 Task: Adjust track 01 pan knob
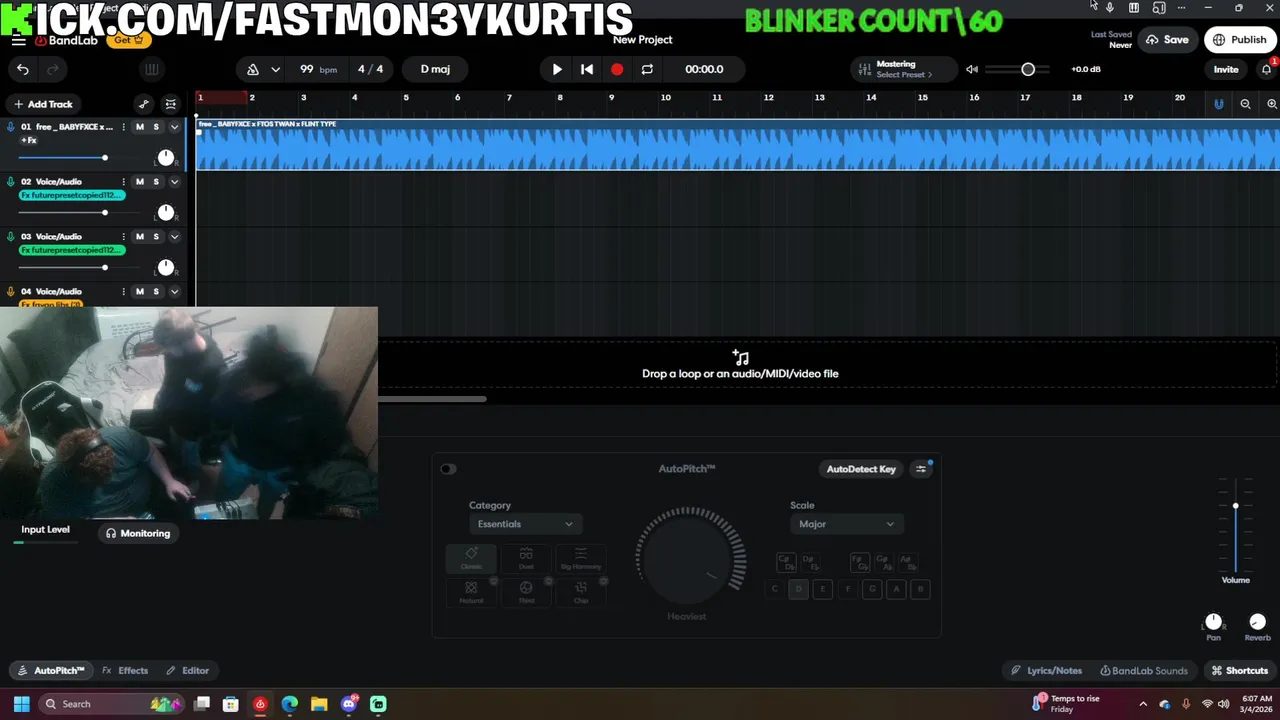coord(166,158)
